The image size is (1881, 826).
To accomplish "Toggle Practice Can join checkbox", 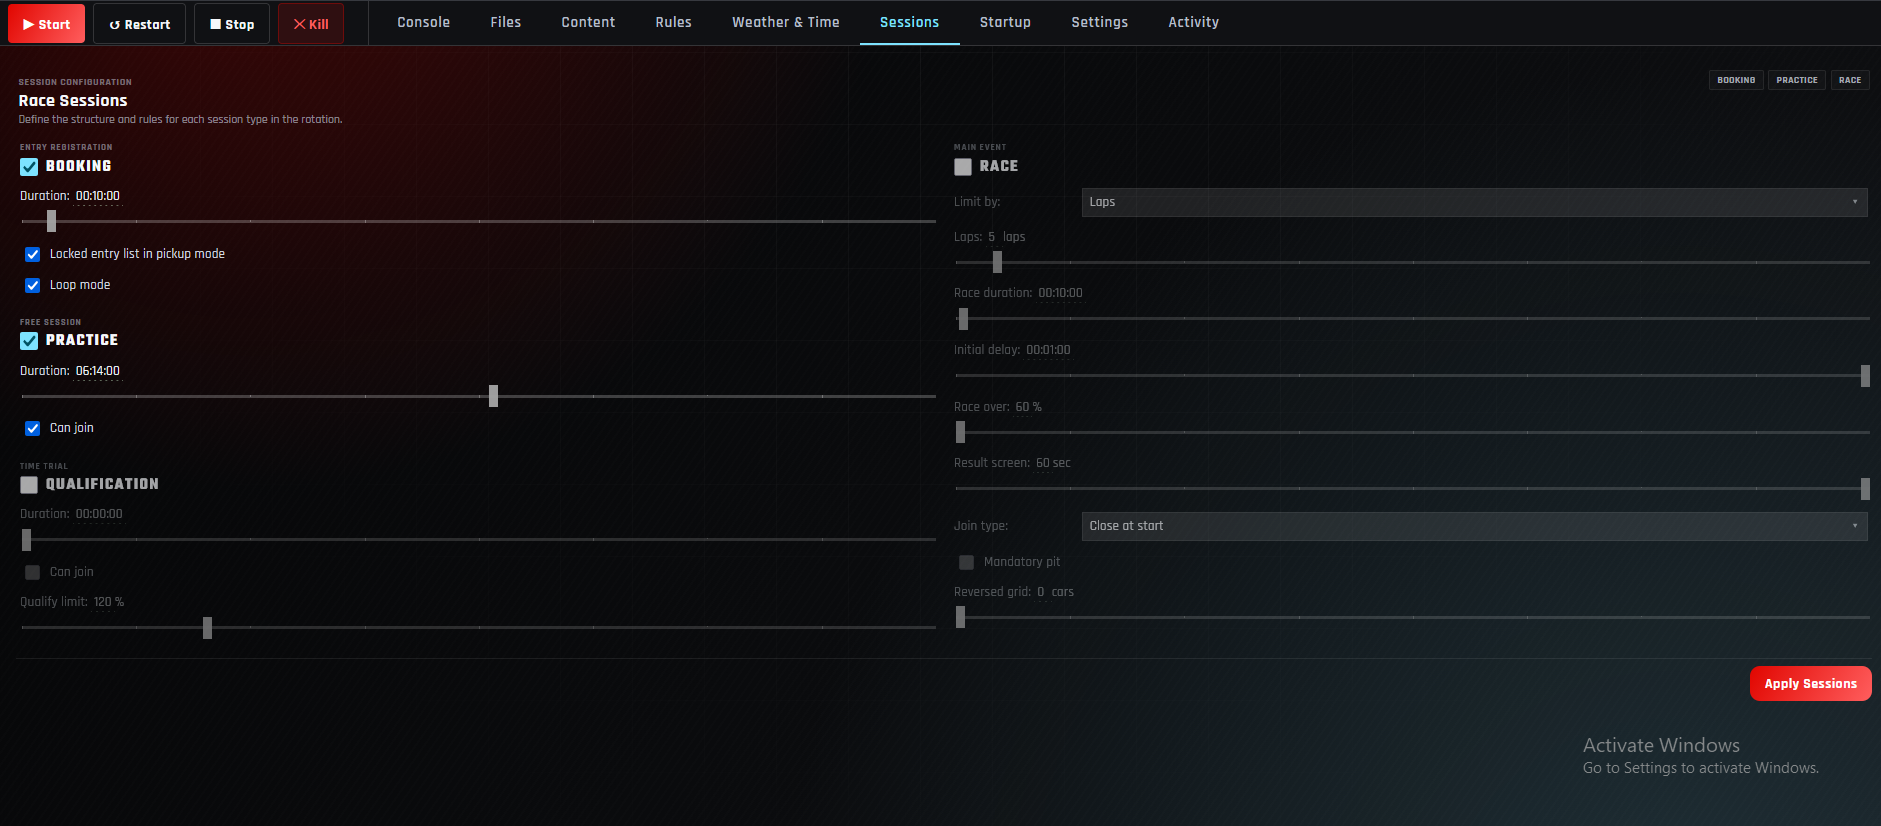I will 33,428.
